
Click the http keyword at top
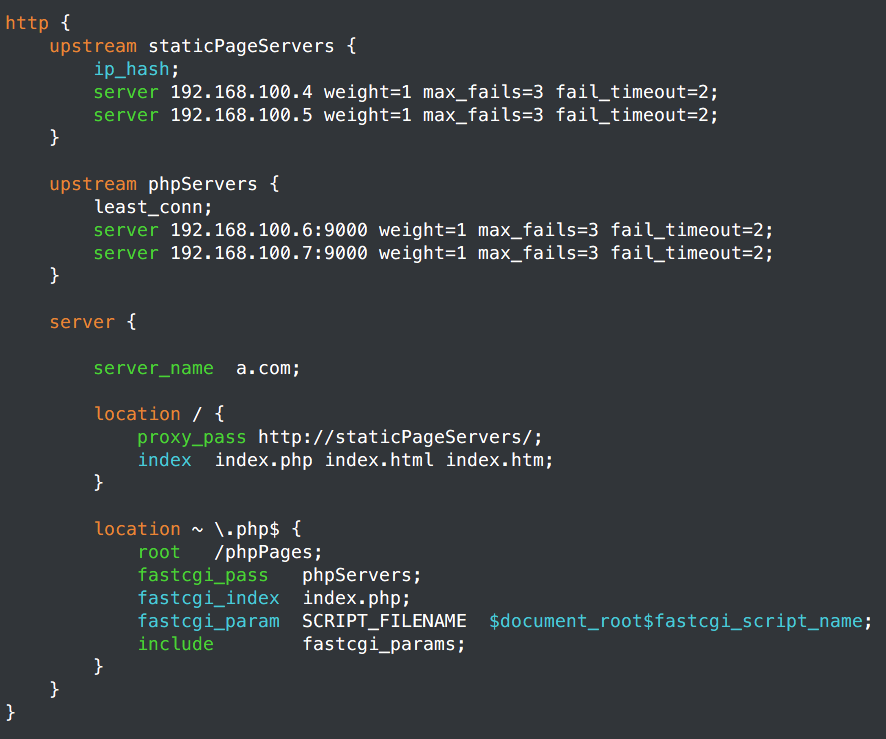(x=27, y=23)
